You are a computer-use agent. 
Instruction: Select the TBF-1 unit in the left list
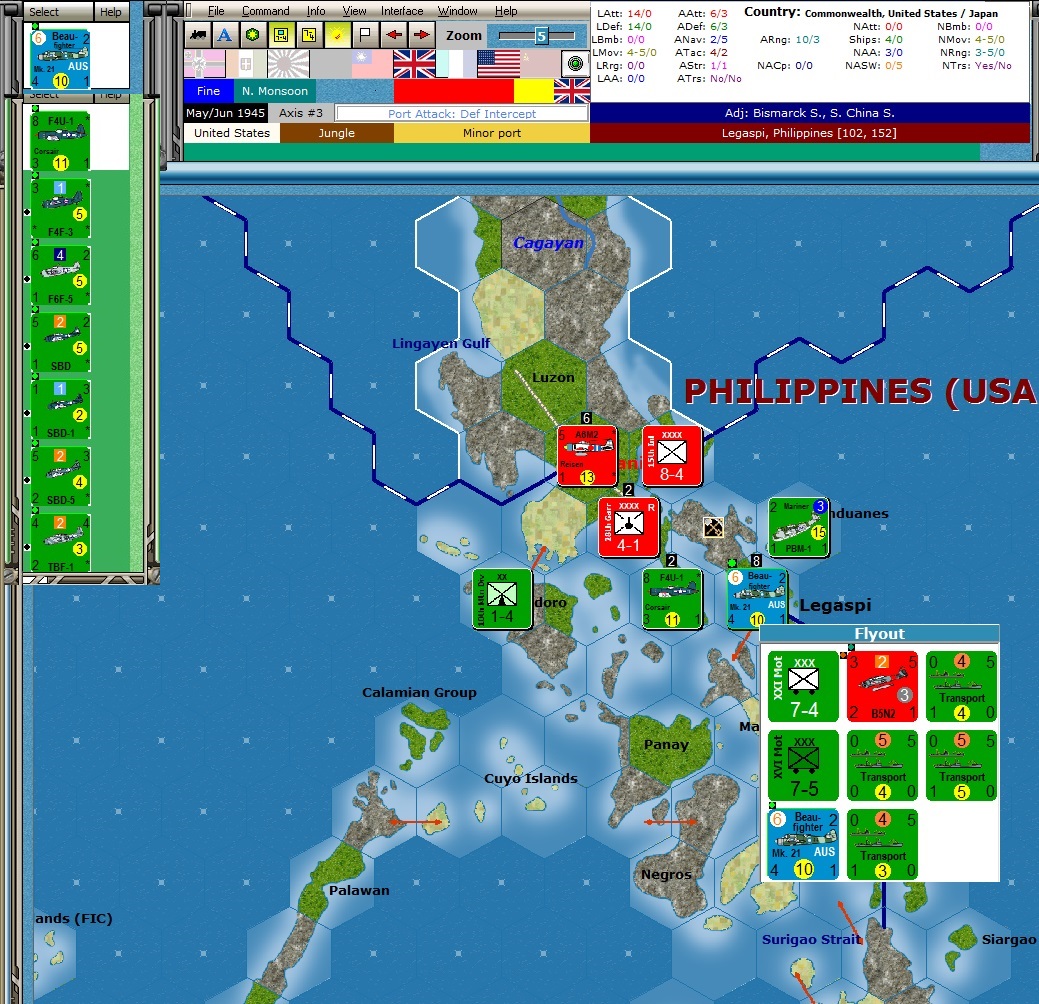(60, 543)
